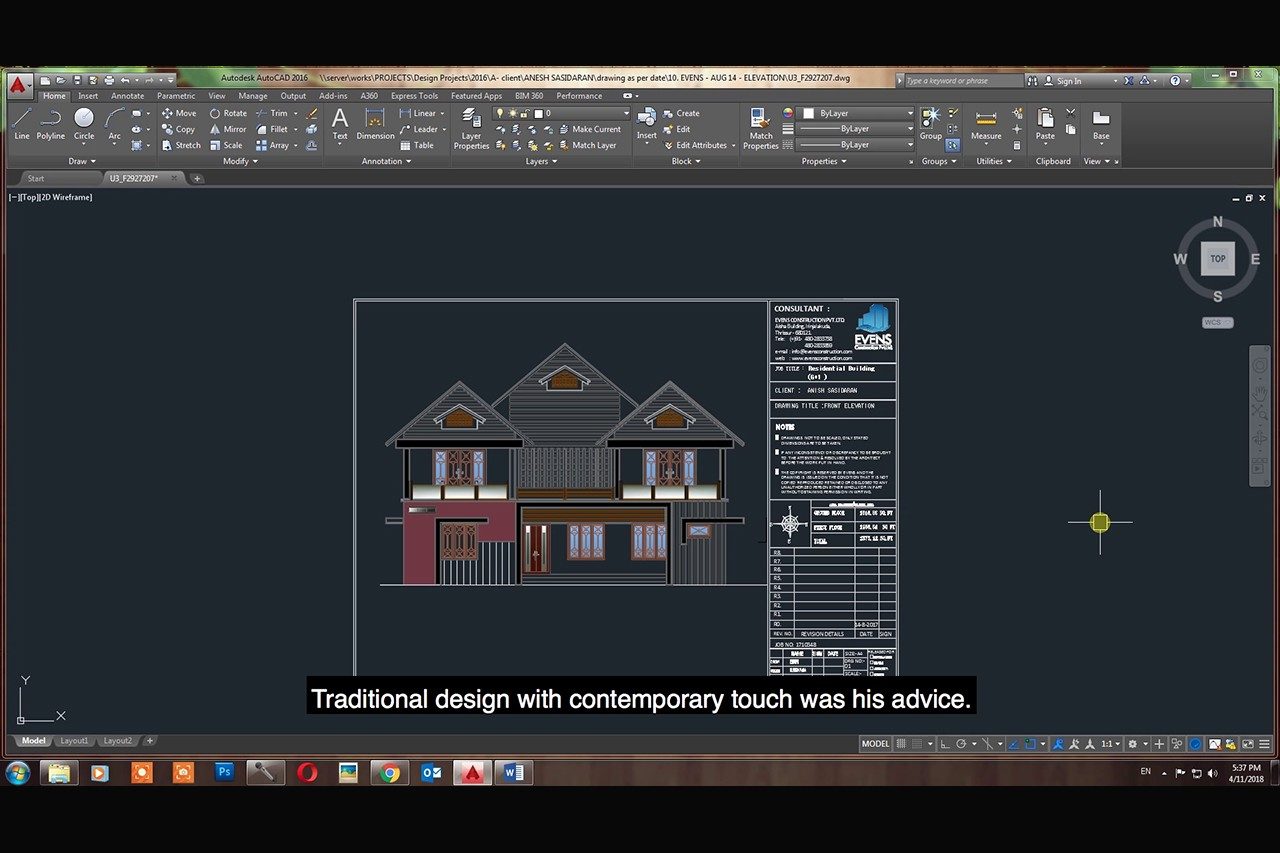Click the Mirror tool in Modify panel

(228, 129)
